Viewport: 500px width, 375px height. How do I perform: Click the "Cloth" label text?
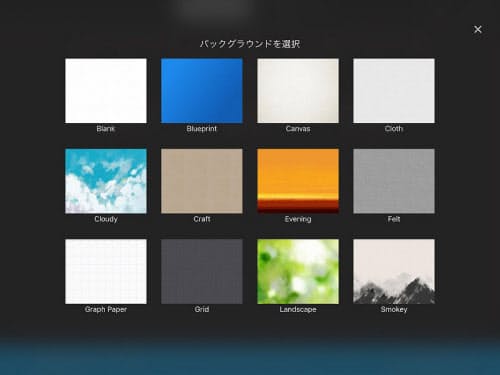(394, 129)
